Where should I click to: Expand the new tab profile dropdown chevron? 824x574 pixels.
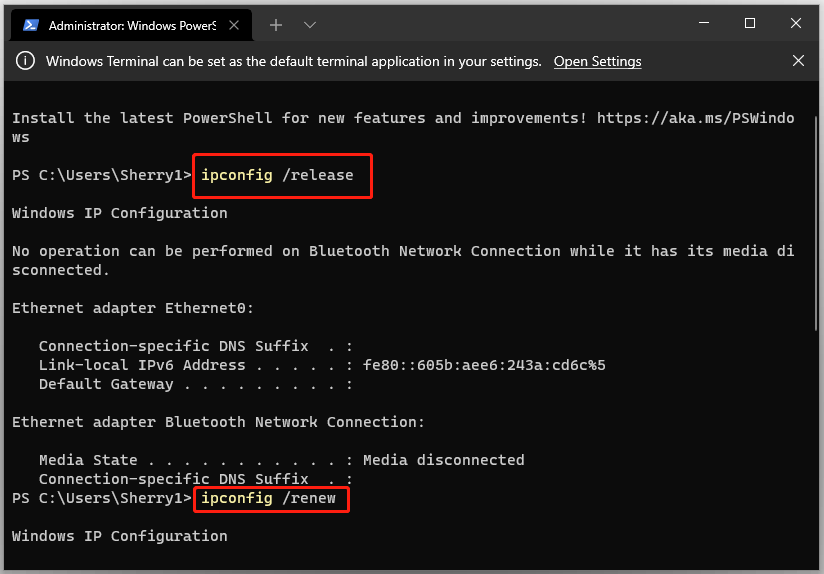pyautogui.click(x=310, y=25)
